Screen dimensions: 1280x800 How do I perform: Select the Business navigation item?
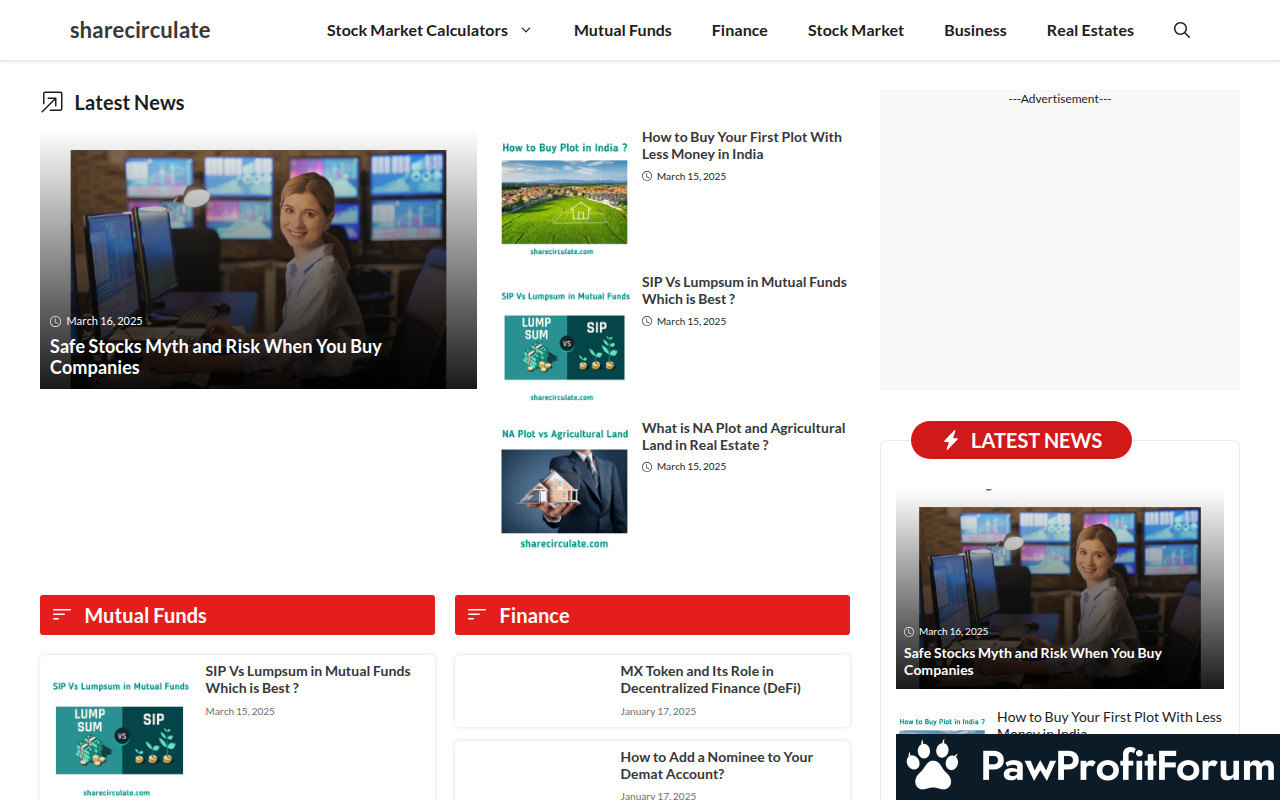tap(975, 30)
